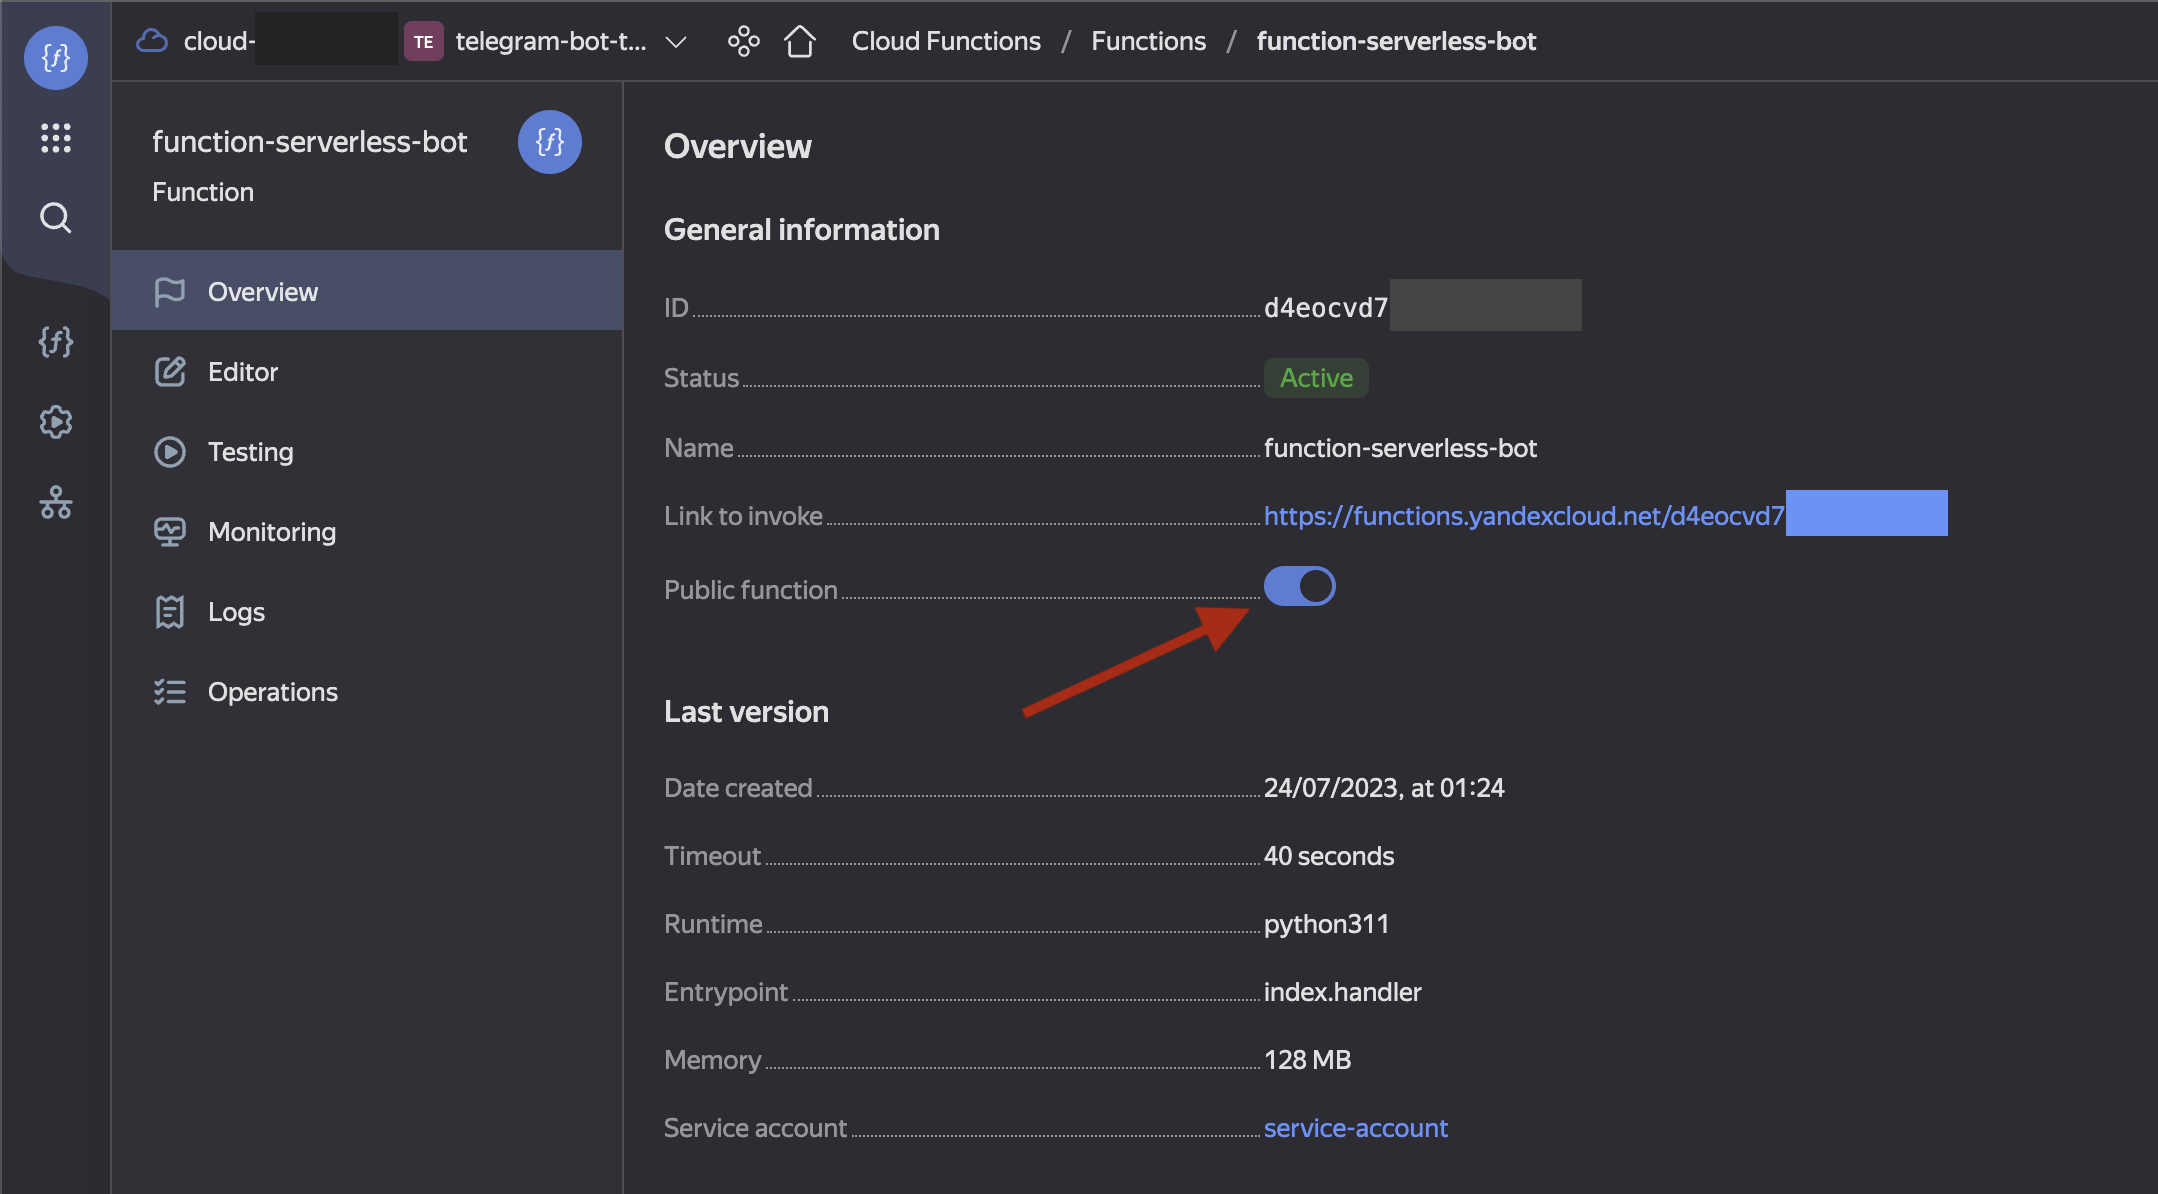Open the Link to invoke URL

(x=1522, y=516)
